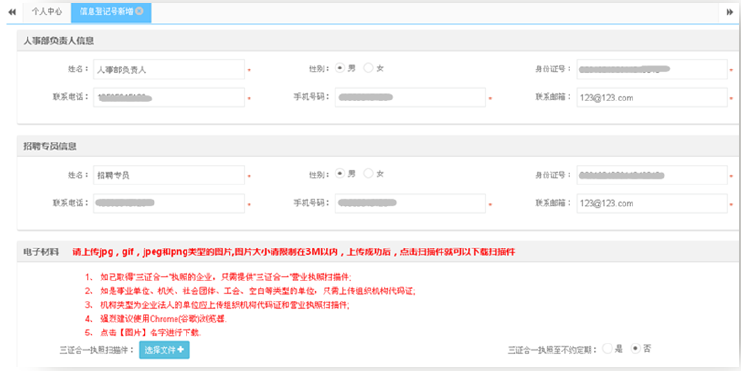Select 男 for 人事部负责人 gender

pos(340,68)
